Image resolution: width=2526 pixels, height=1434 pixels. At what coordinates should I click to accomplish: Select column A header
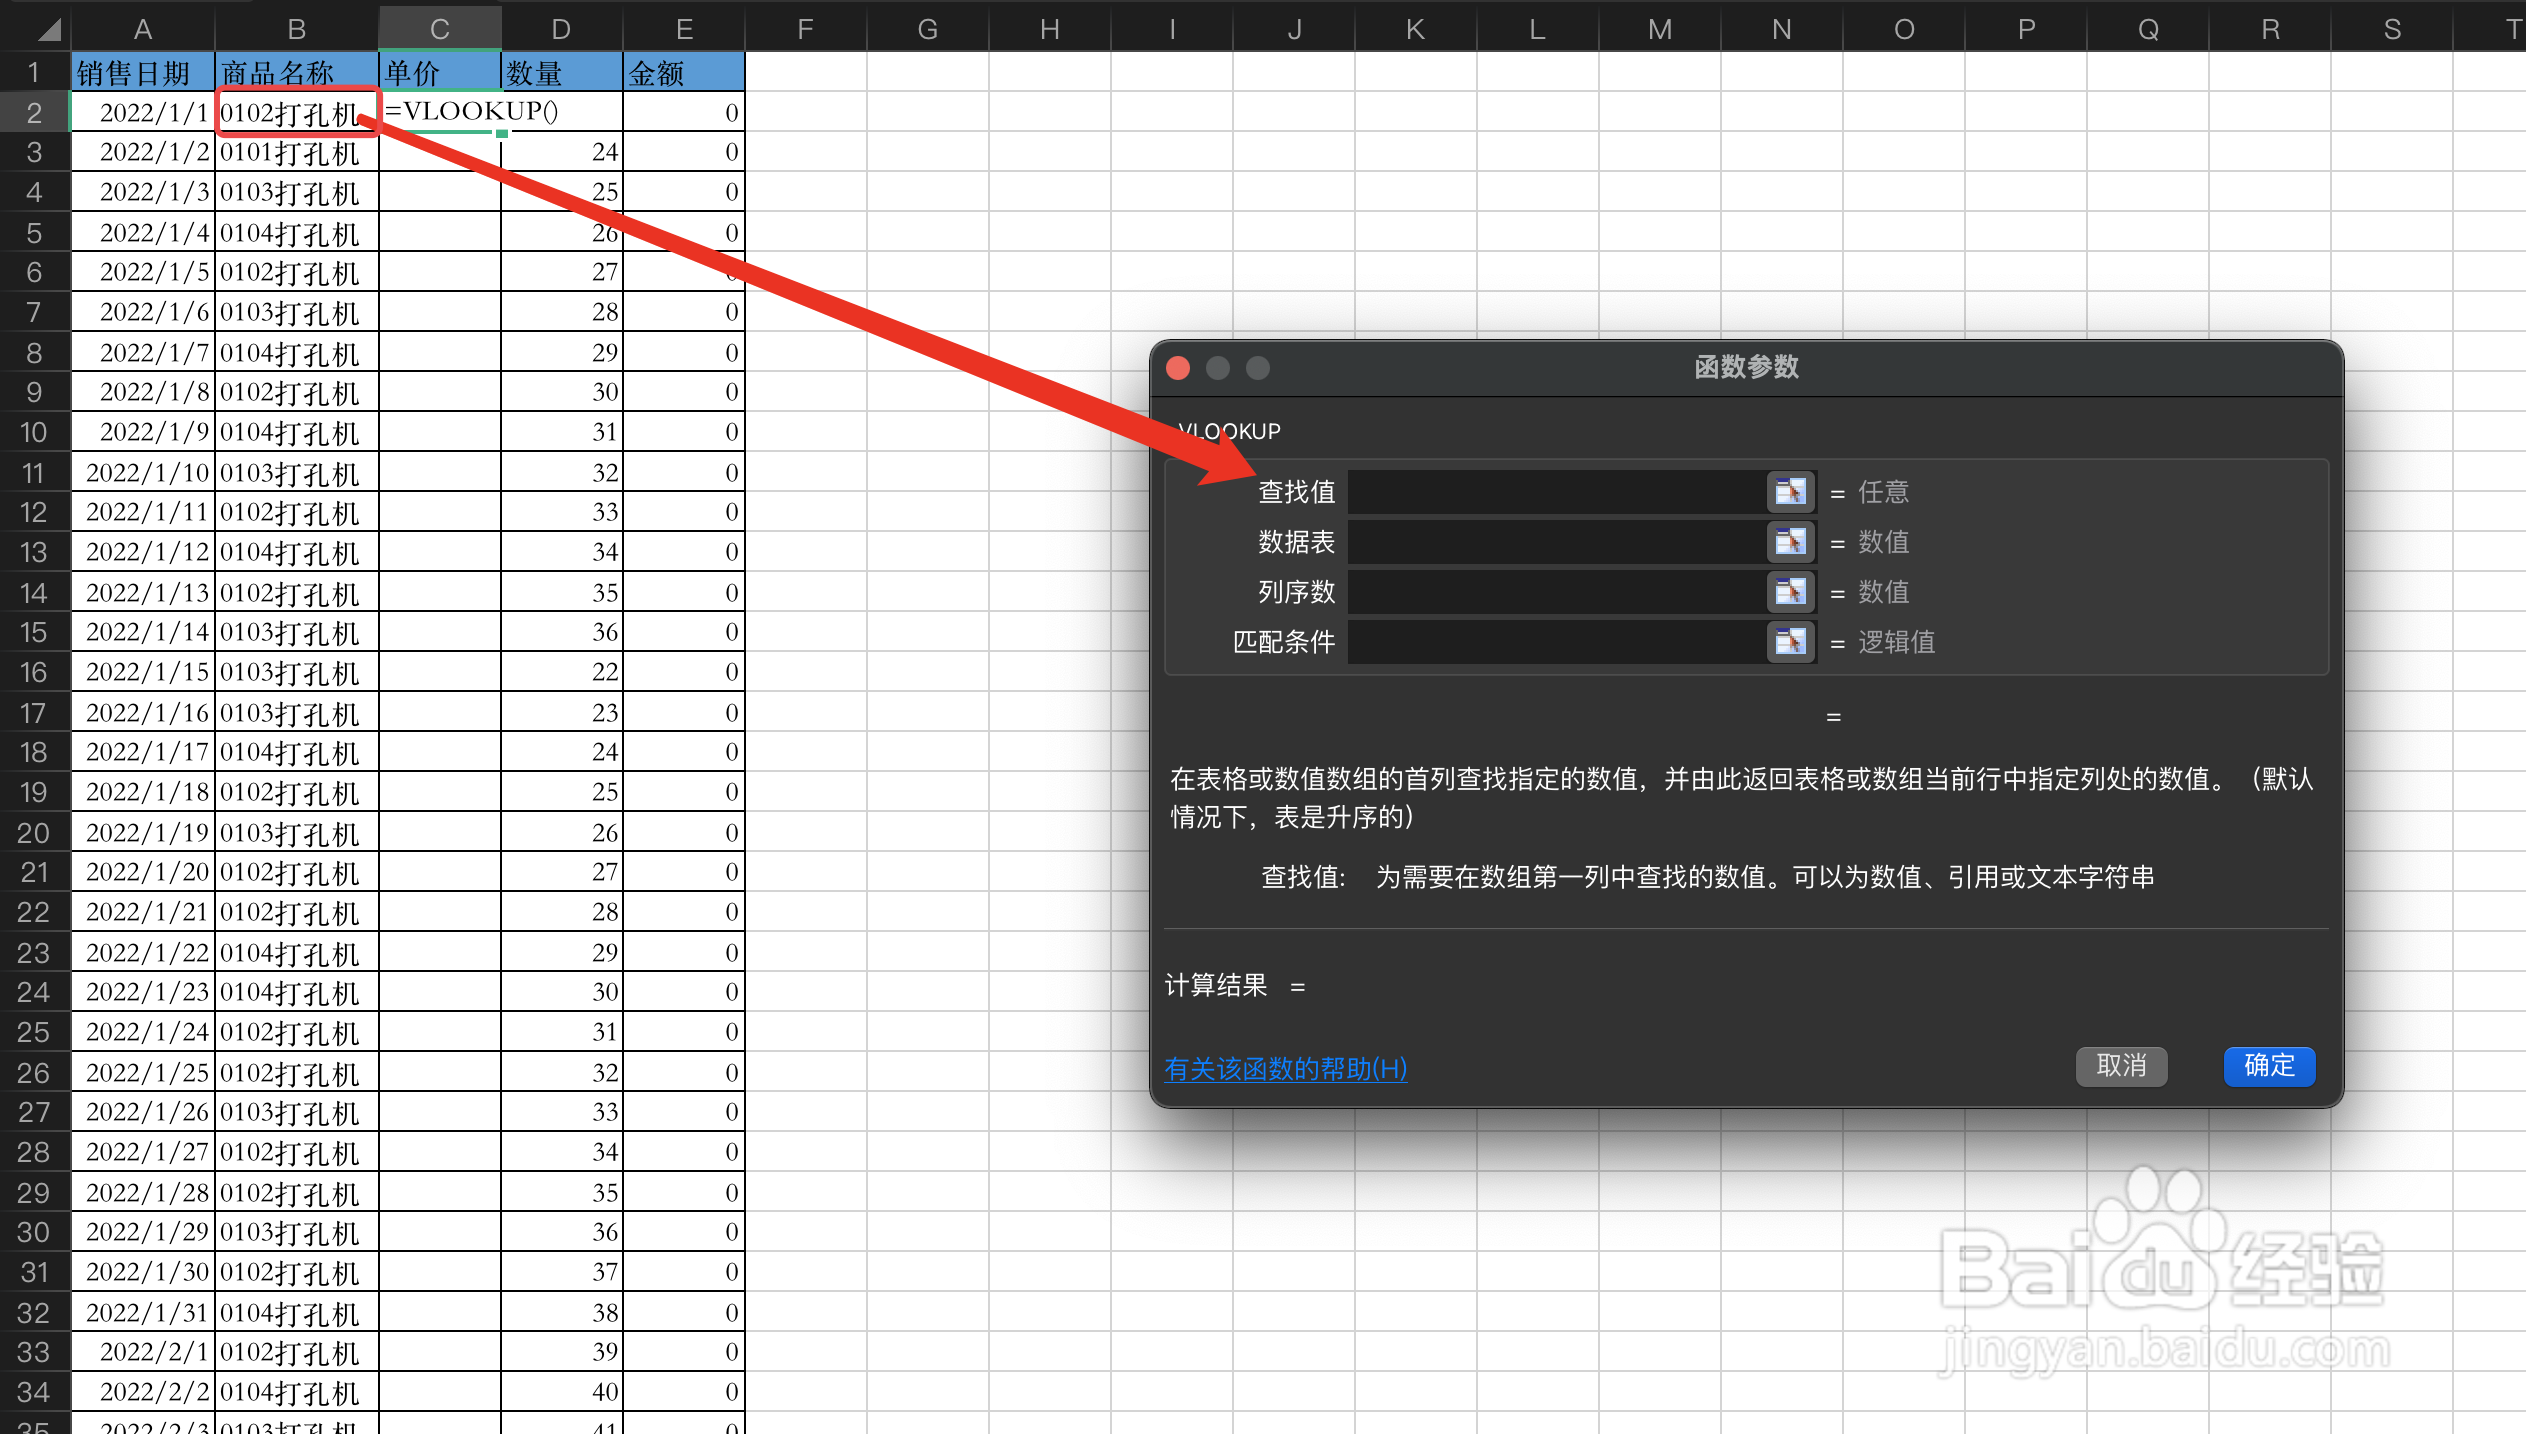click(x=143, y=29)
